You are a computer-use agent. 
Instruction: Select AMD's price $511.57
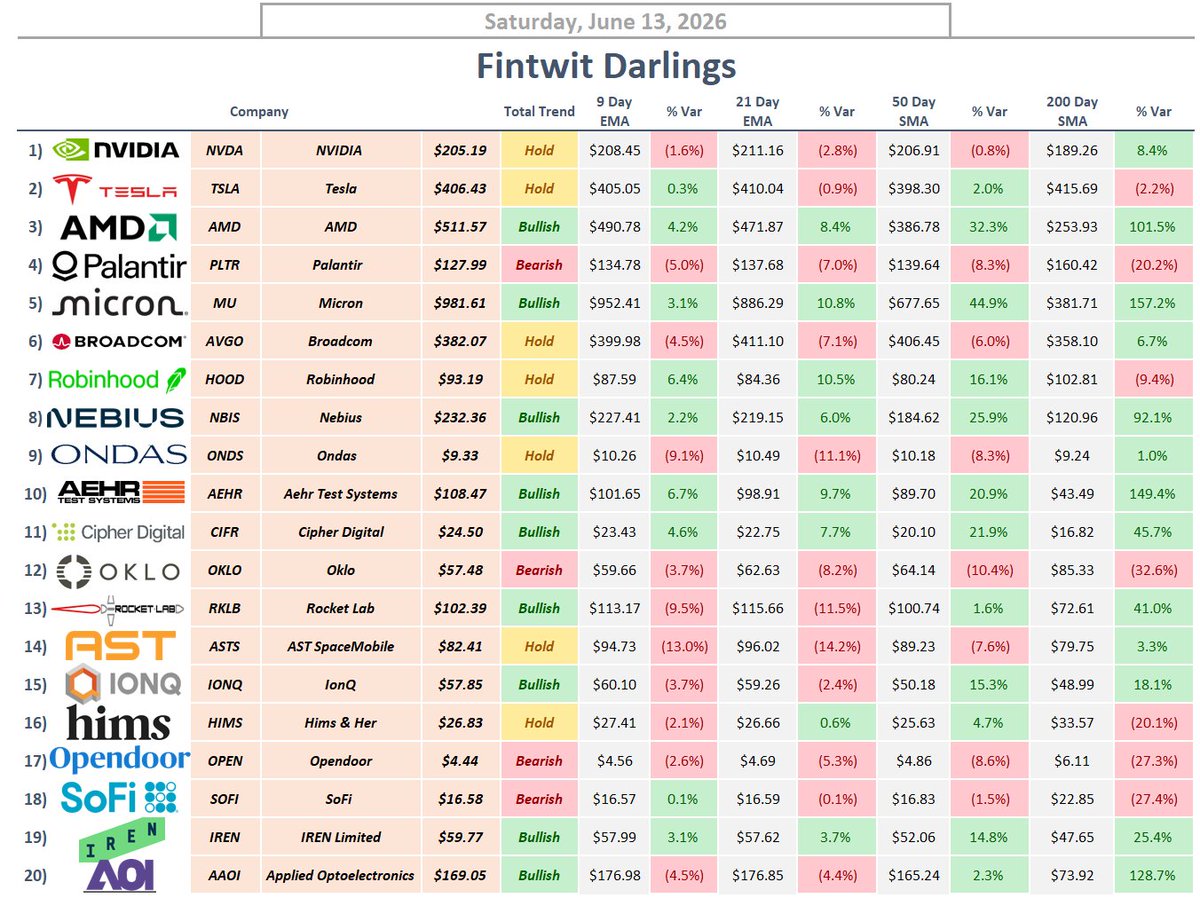point(460,227)
